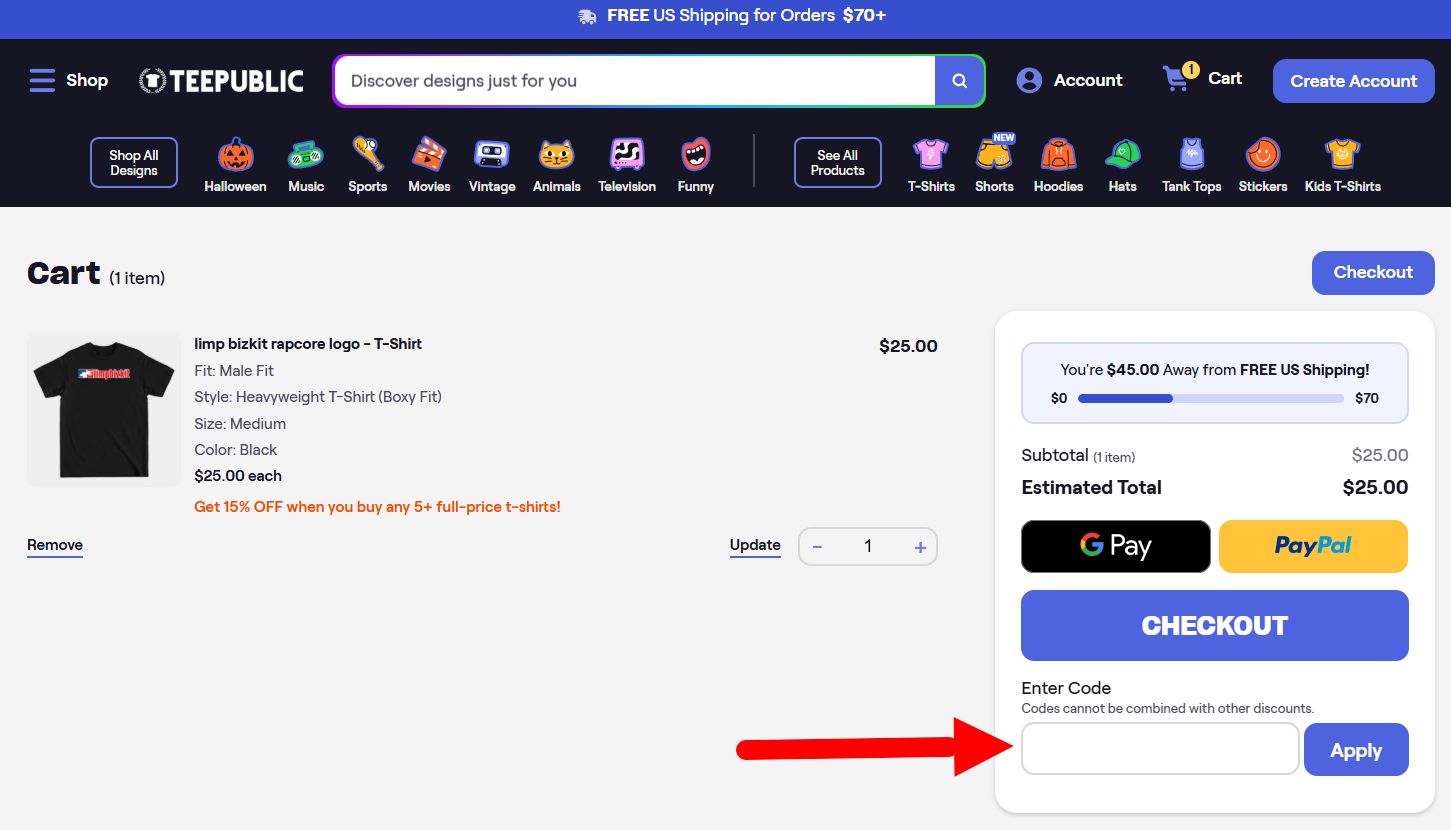This screenshot has width=1451, height=830.
Task: Click the black t-shirt thumbnail
Action: [x=104, y=410]
